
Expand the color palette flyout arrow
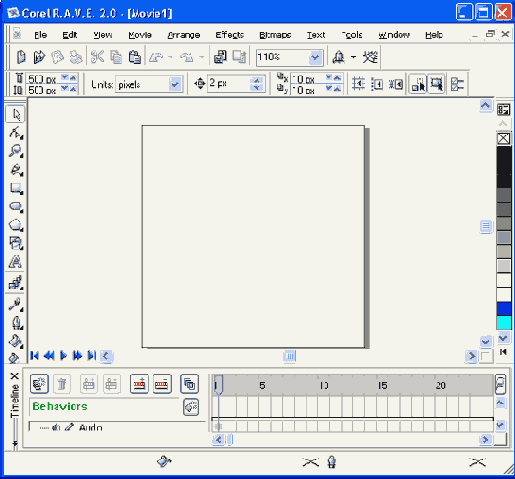503,352
